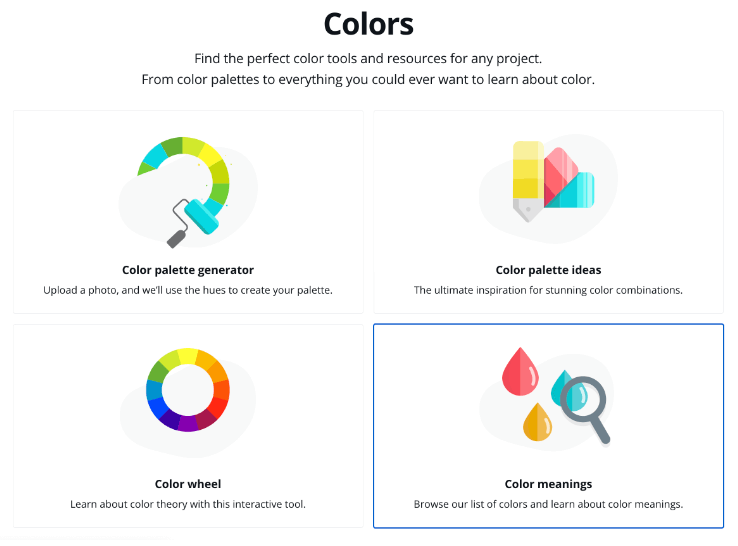This screenshot has width=738, height=546.
Task: Click the red droplet icon
Action: pos(520,371)
